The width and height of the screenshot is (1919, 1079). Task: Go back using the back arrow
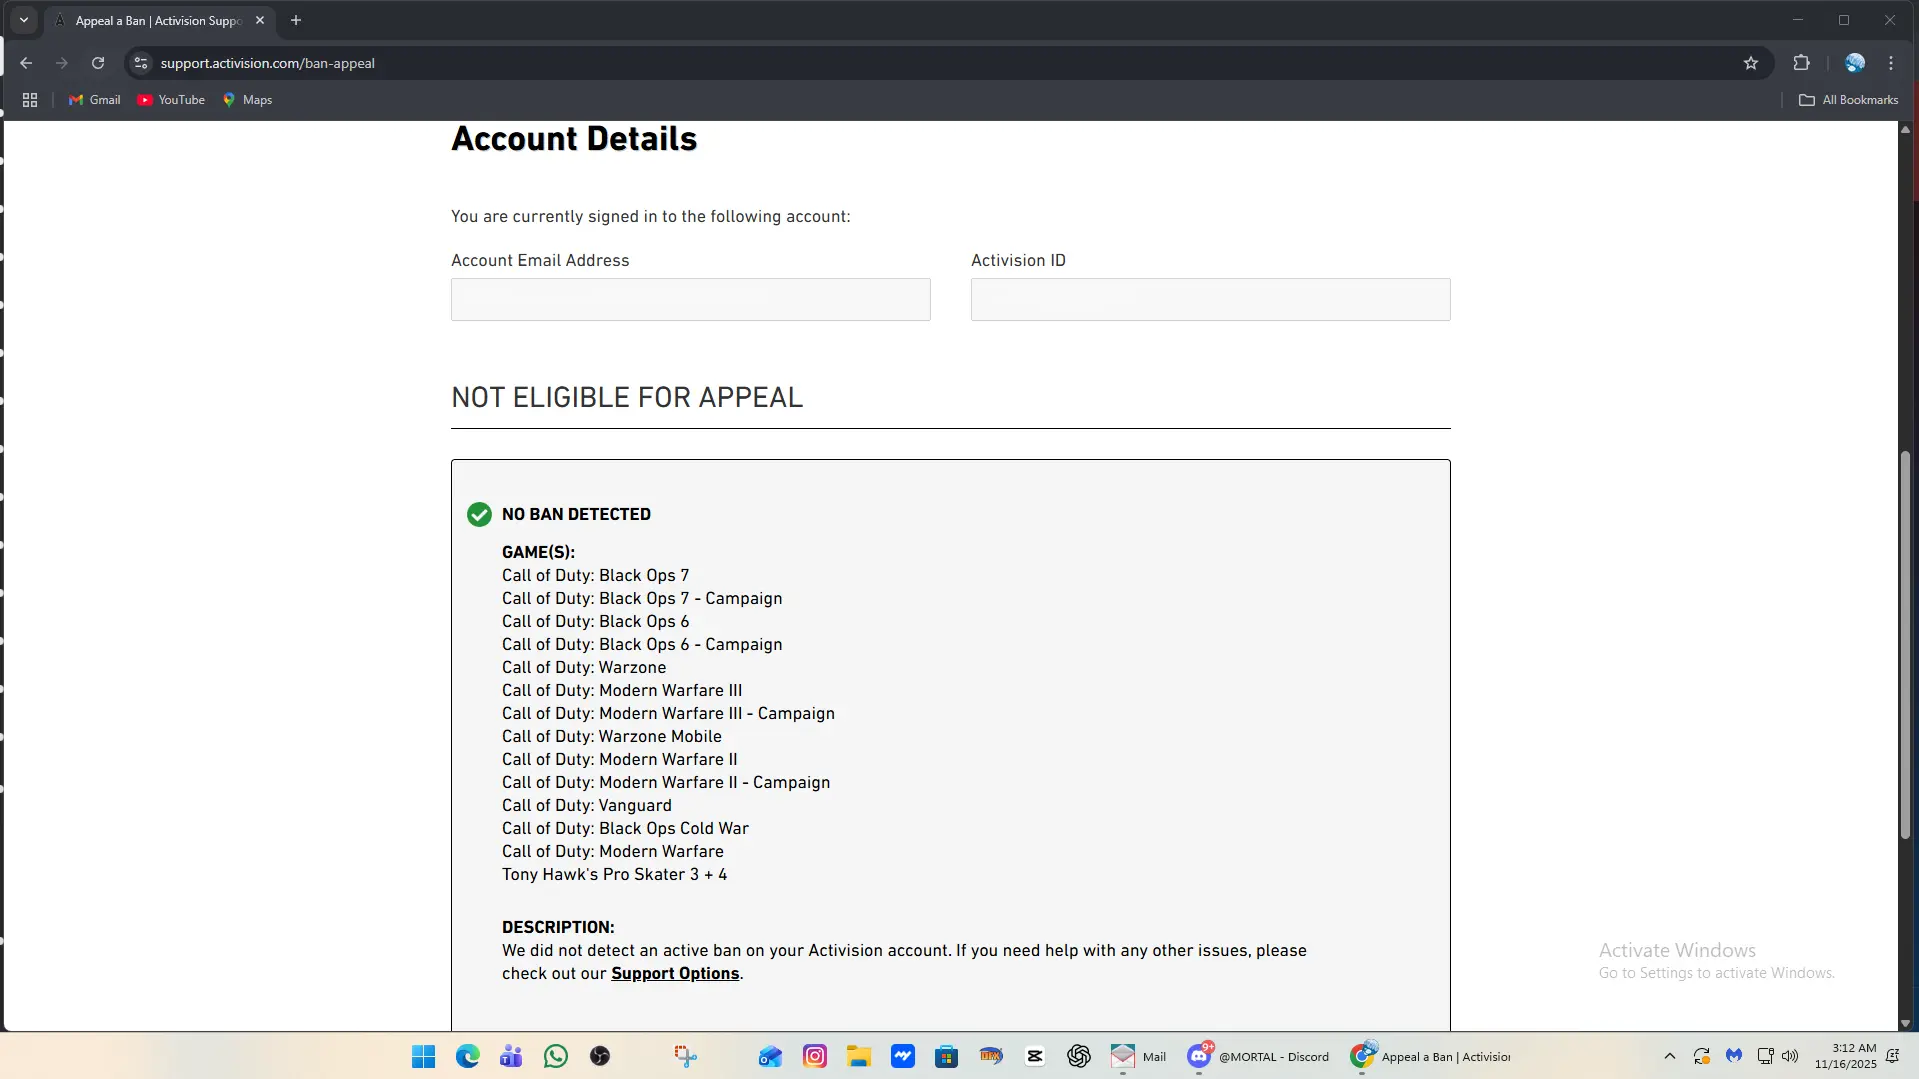coord(26,63)
